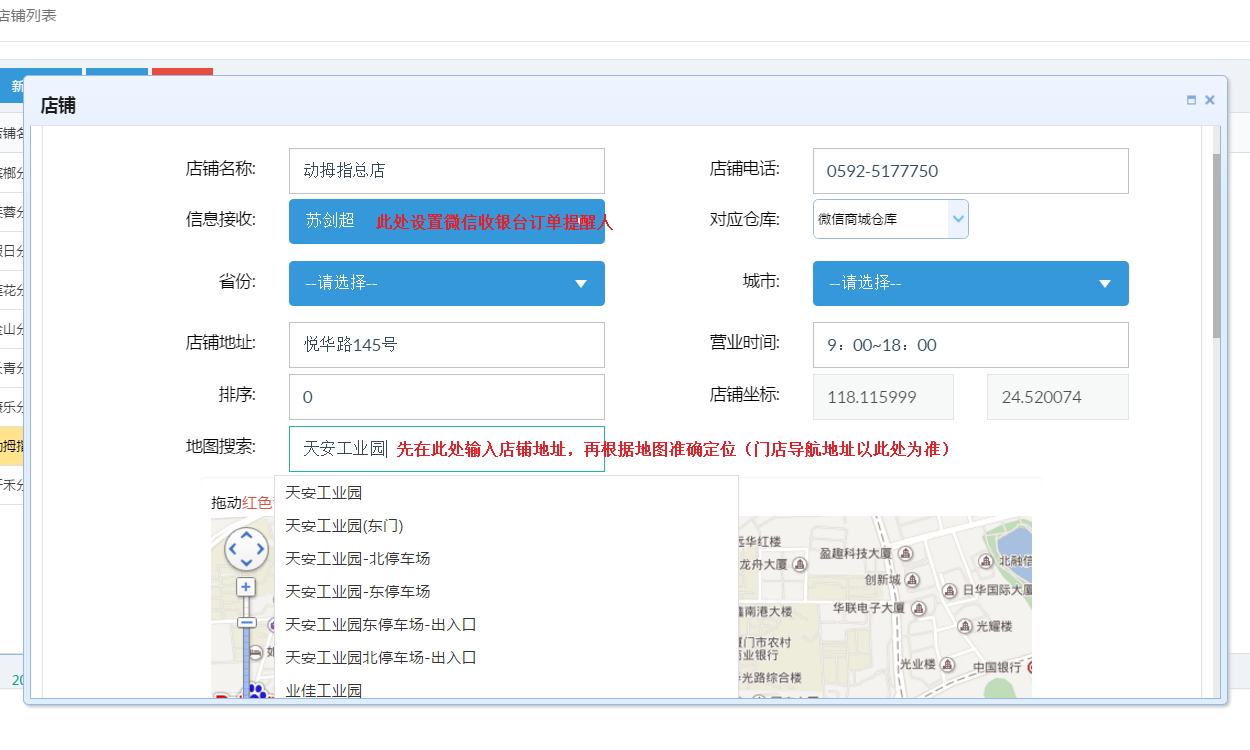Screen dimensions: 1250x750
Task: Click the 地图搜索 map search box
Action: click(x=446, y=449)
